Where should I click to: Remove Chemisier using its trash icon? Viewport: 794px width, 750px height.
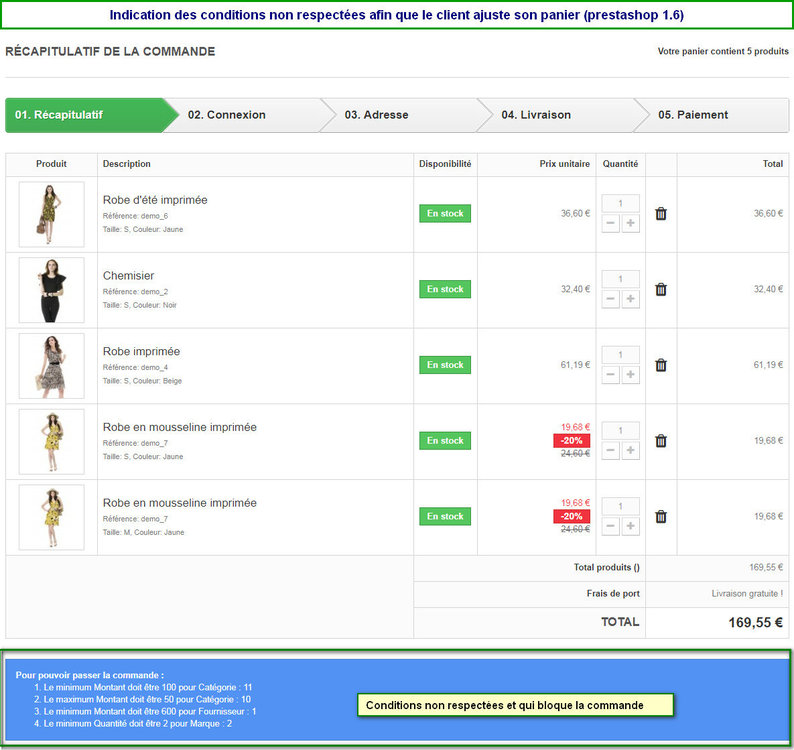(x=661, y=289)
